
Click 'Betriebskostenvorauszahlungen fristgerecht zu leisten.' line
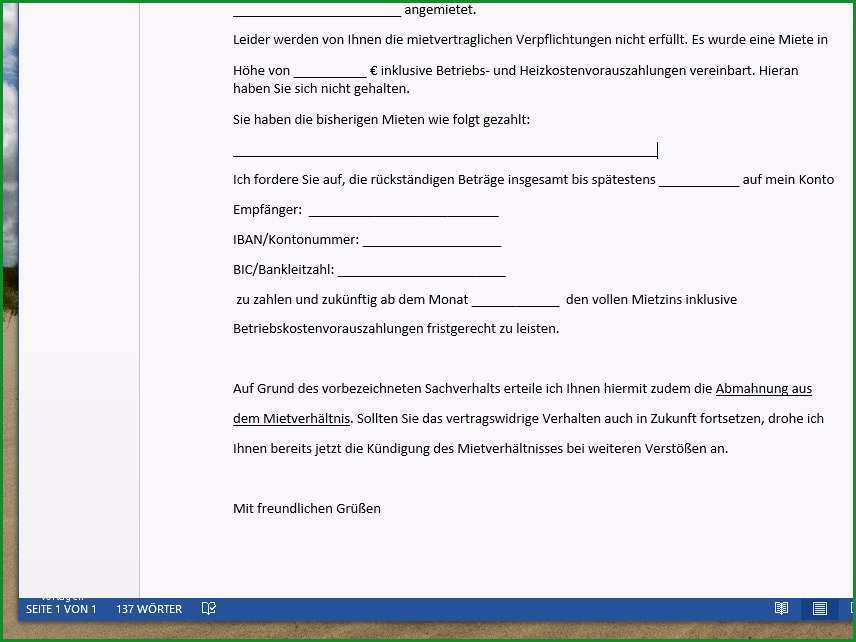pos(396,329)
